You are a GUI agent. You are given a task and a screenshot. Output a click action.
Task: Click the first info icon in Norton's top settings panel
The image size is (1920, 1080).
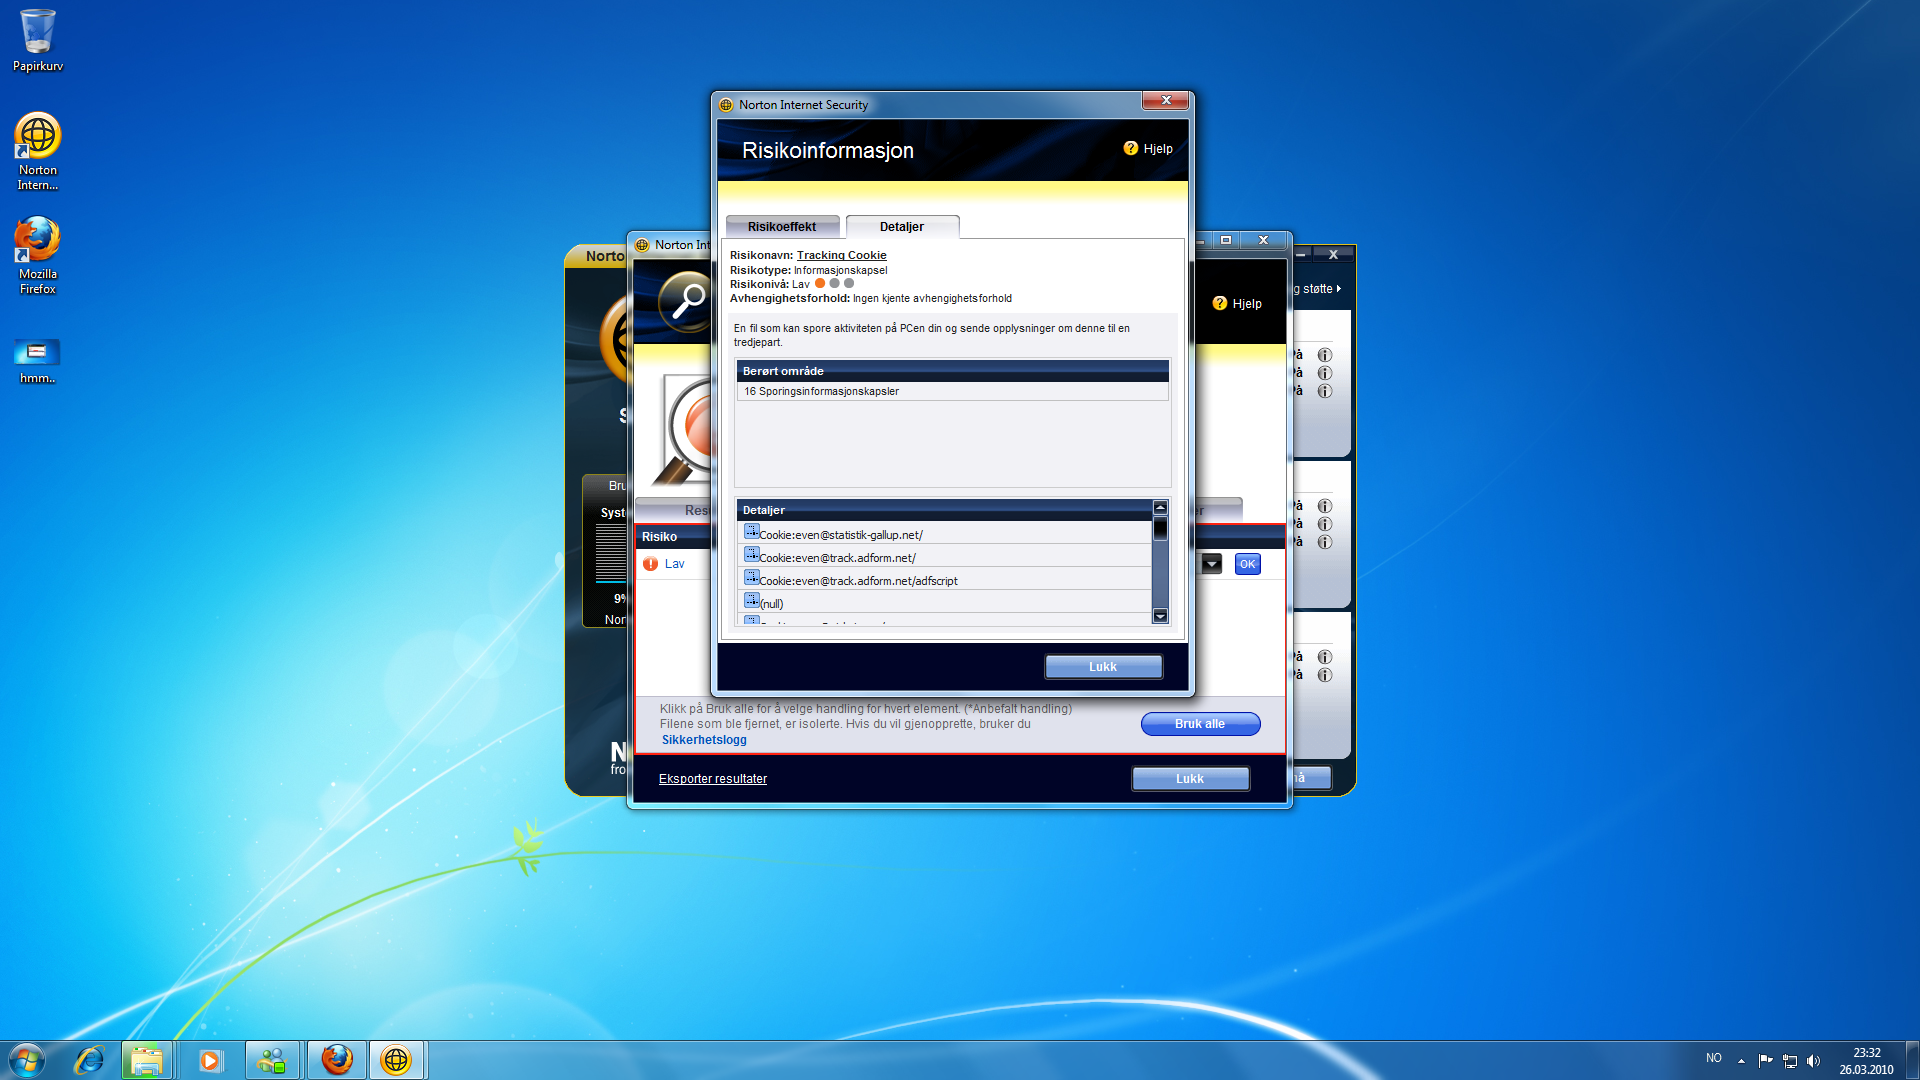[1325, 355]
